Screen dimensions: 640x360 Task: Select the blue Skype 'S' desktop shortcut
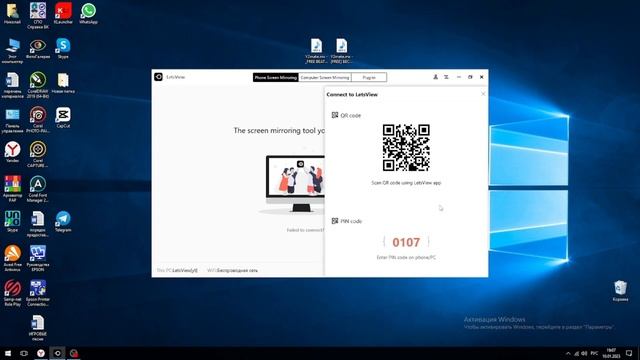point(63,48)
